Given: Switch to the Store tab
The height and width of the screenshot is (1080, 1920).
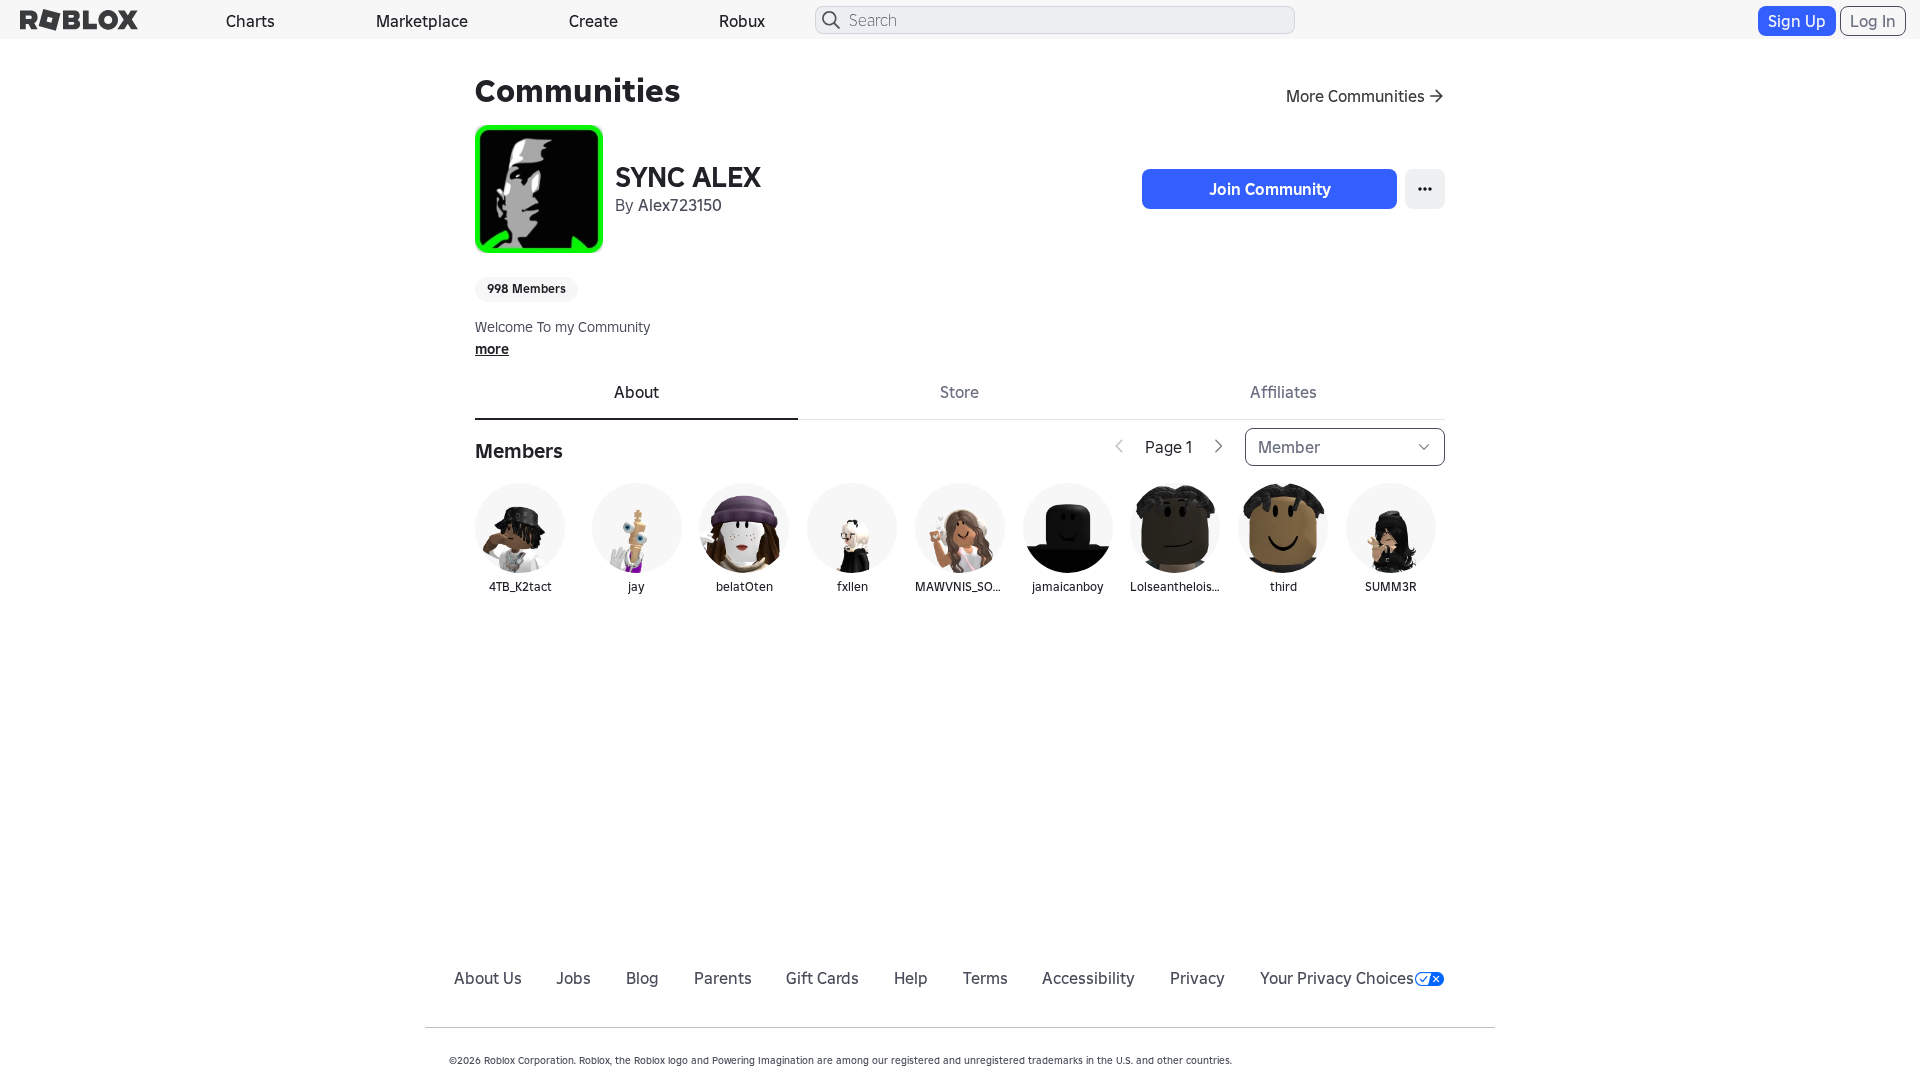Looking at the screenshot, I should tap(959, 393).
